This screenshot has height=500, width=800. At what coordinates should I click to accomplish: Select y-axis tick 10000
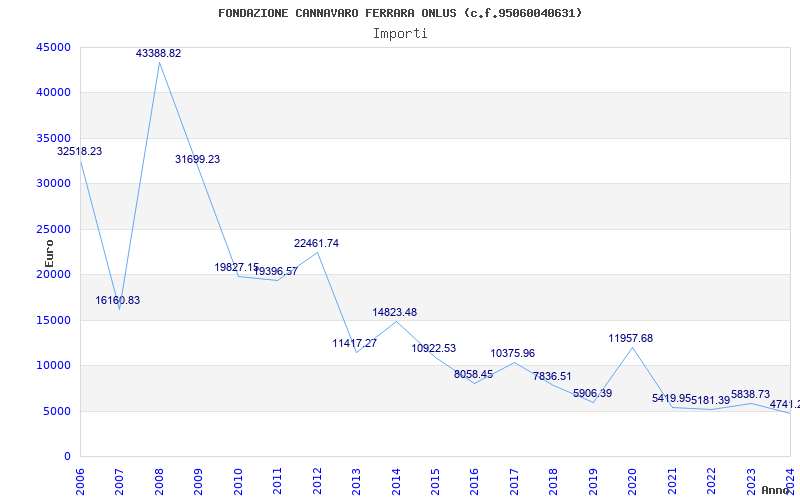(x=53, y=366)
